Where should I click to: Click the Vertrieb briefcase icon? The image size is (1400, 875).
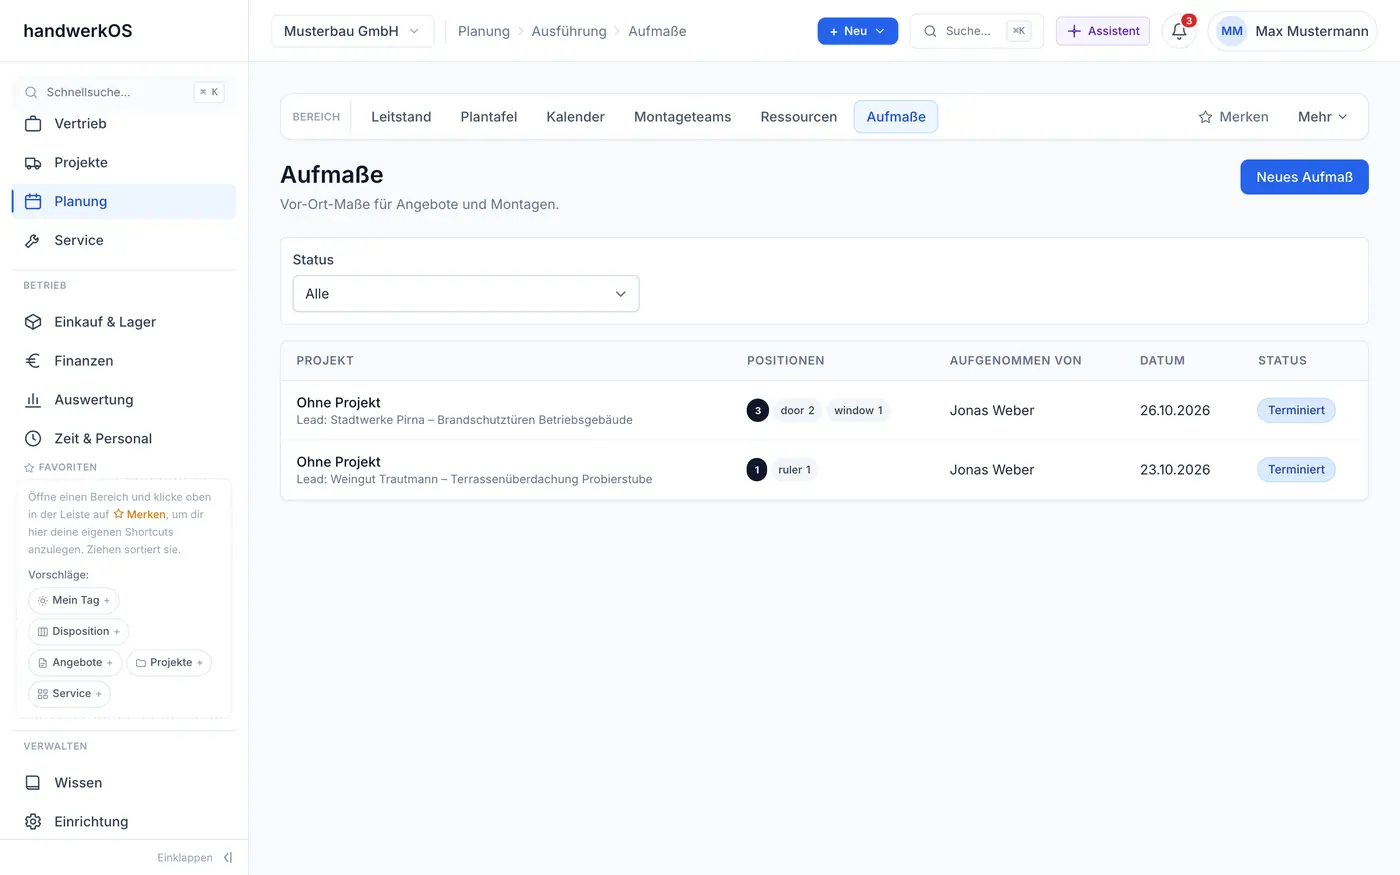[33, 124]
